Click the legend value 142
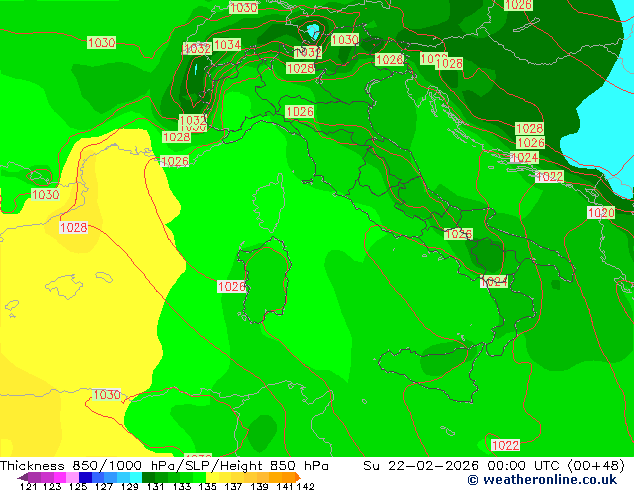The width and height of the screenshot is (634, 490). 305,486
